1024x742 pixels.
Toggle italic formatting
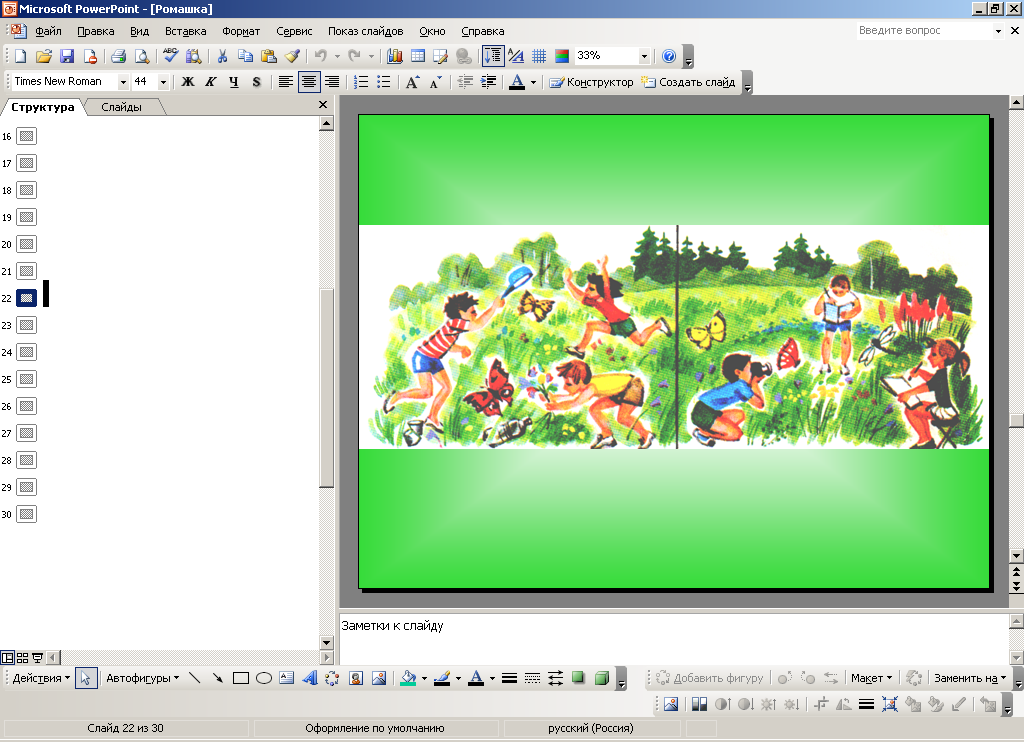pos(211,82)
